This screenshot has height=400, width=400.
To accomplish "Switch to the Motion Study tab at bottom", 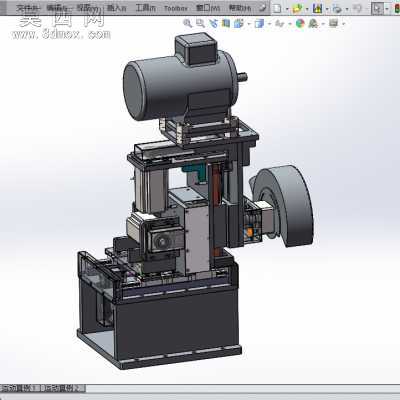I will pyautogui.click(x=64, y=388).
